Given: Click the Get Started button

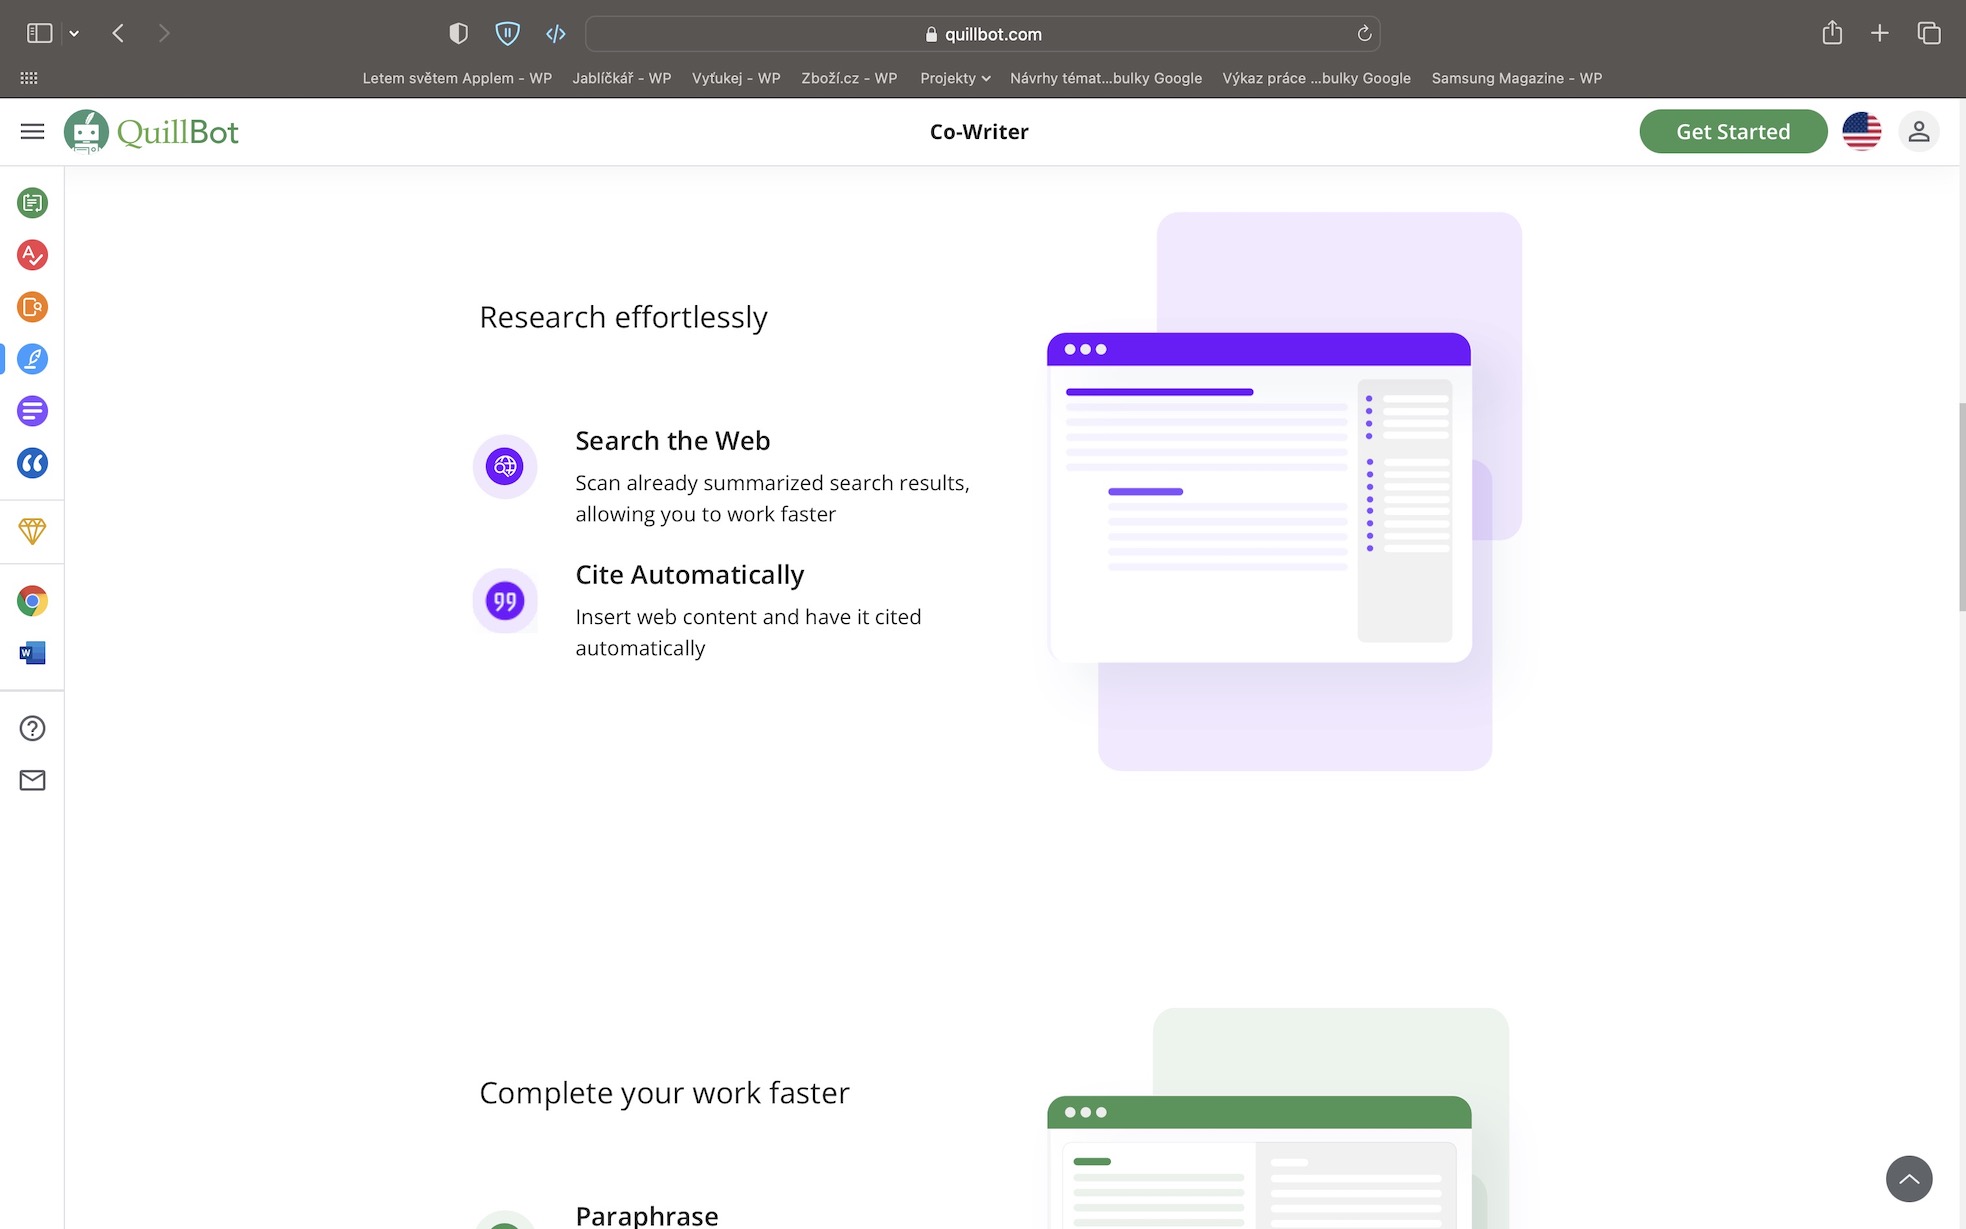Looking at the screenshot, I should pyautogui.click(x=1732, y=131).
